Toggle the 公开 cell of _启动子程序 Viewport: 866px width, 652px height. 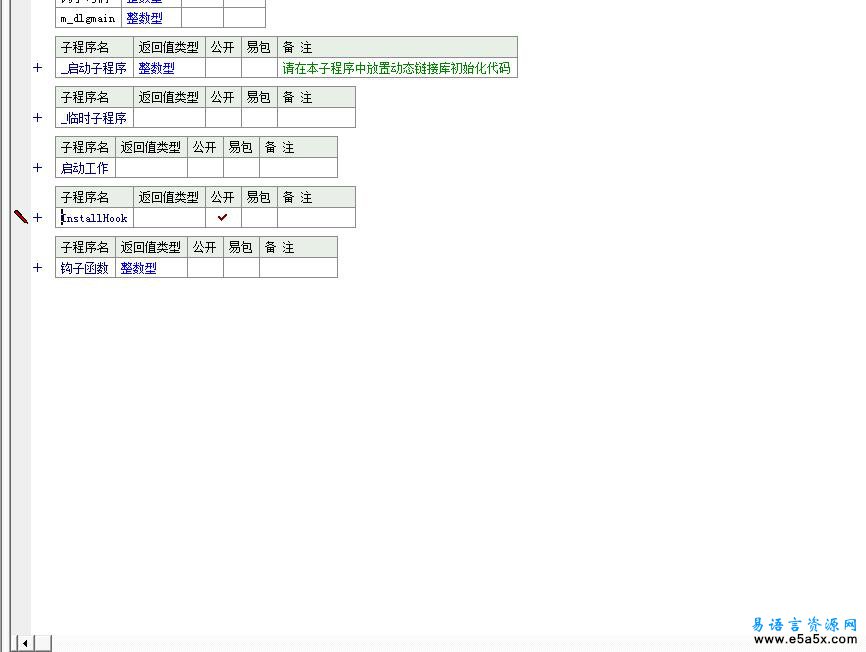click(223, 68)
